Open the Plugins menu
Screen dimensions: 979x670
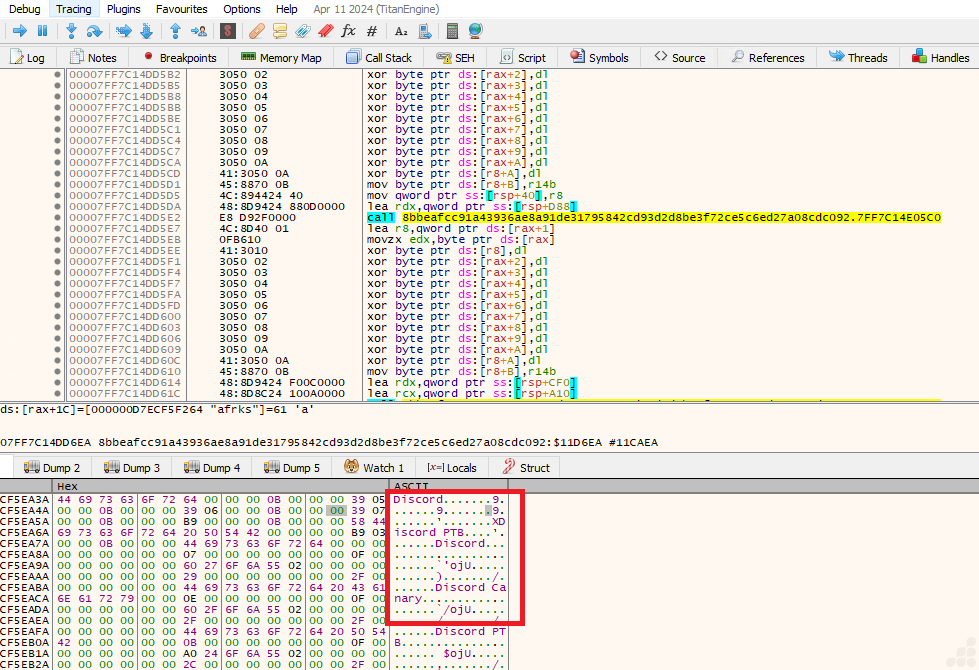click(x=124, y=9)
